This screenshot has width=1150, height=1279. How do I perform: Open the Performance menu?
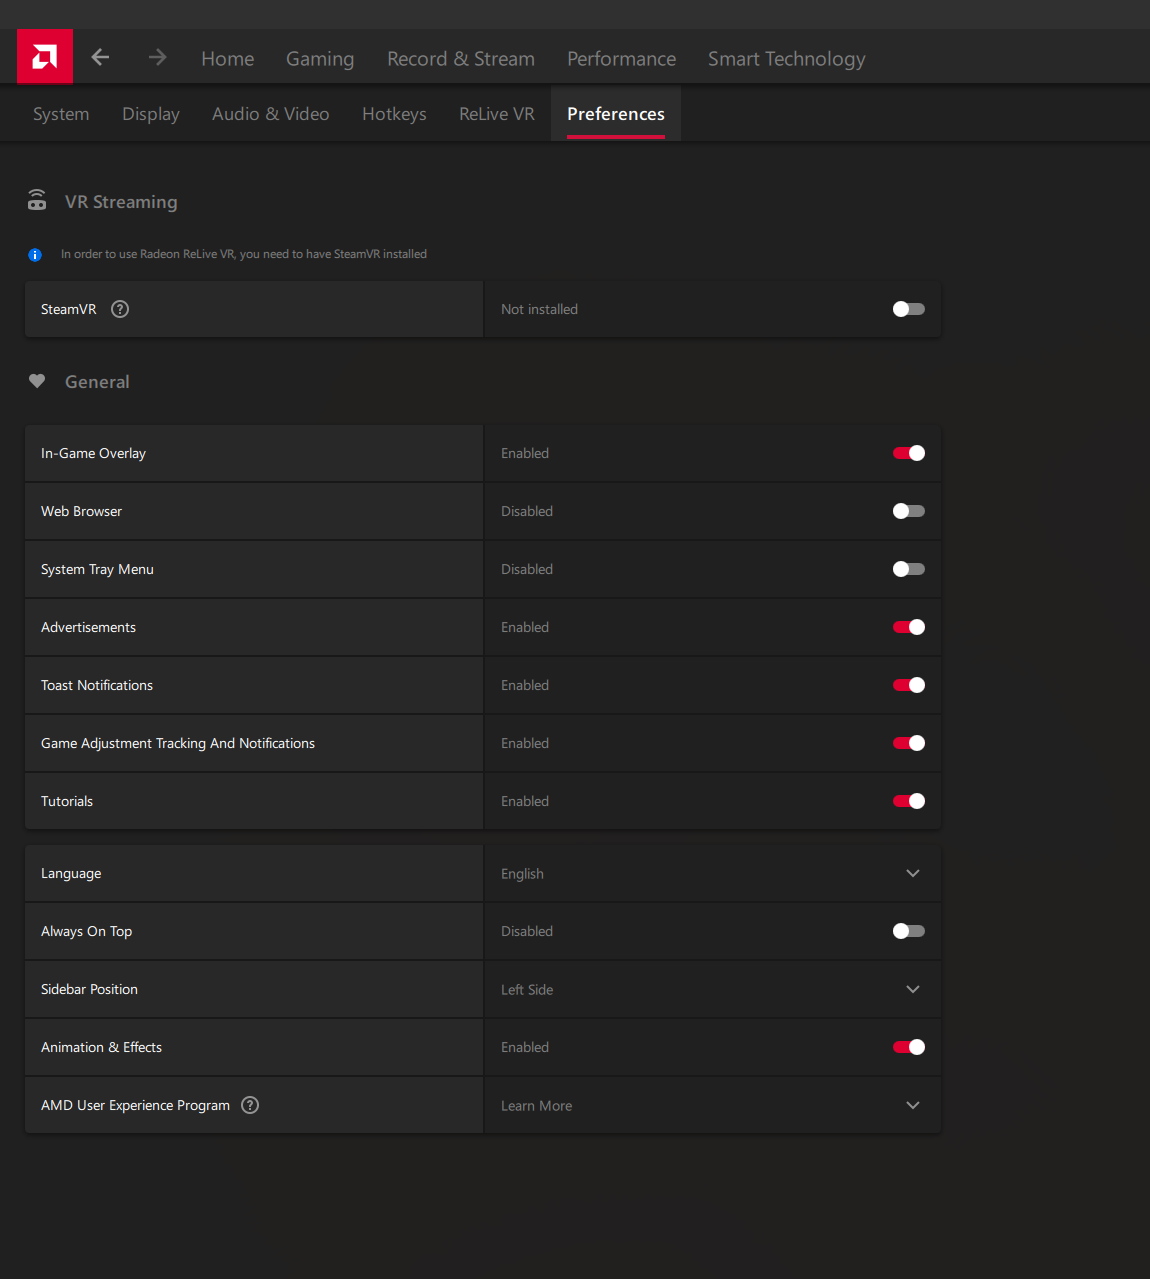tap(622, 59)
